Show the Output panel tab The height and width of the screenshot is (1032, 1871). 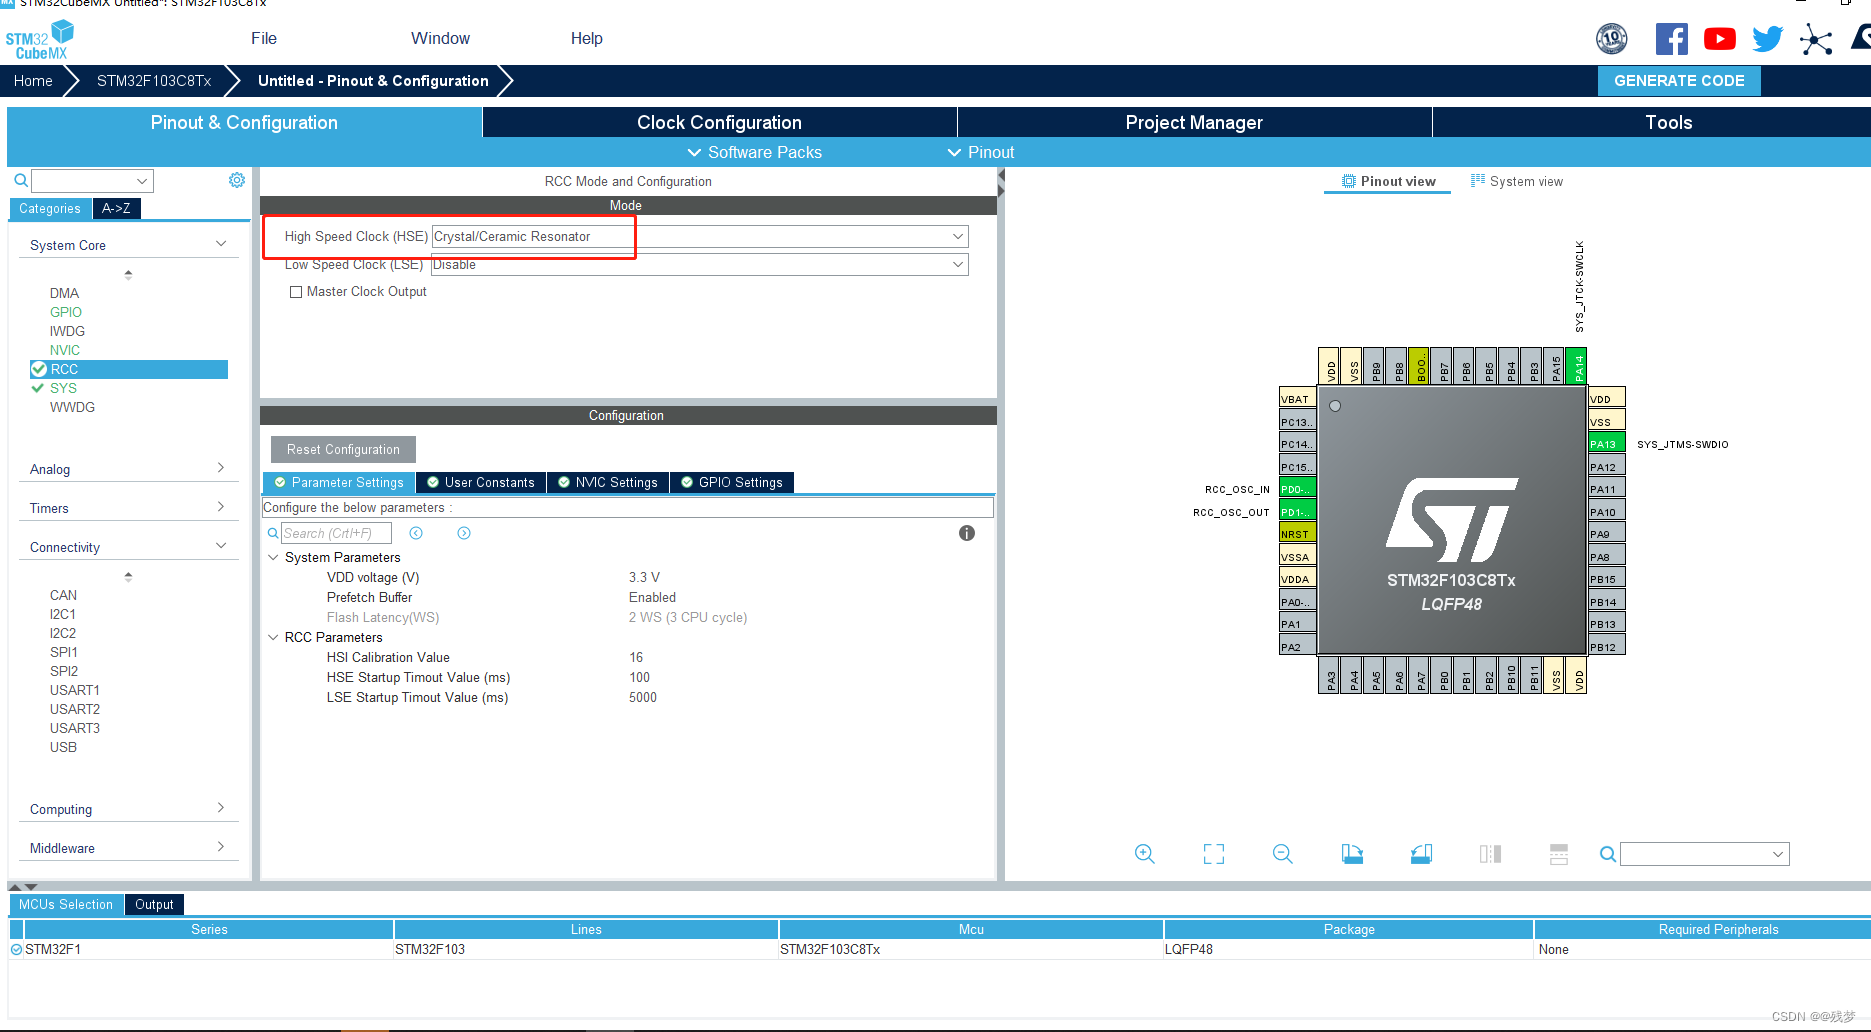tap(154, 904)
